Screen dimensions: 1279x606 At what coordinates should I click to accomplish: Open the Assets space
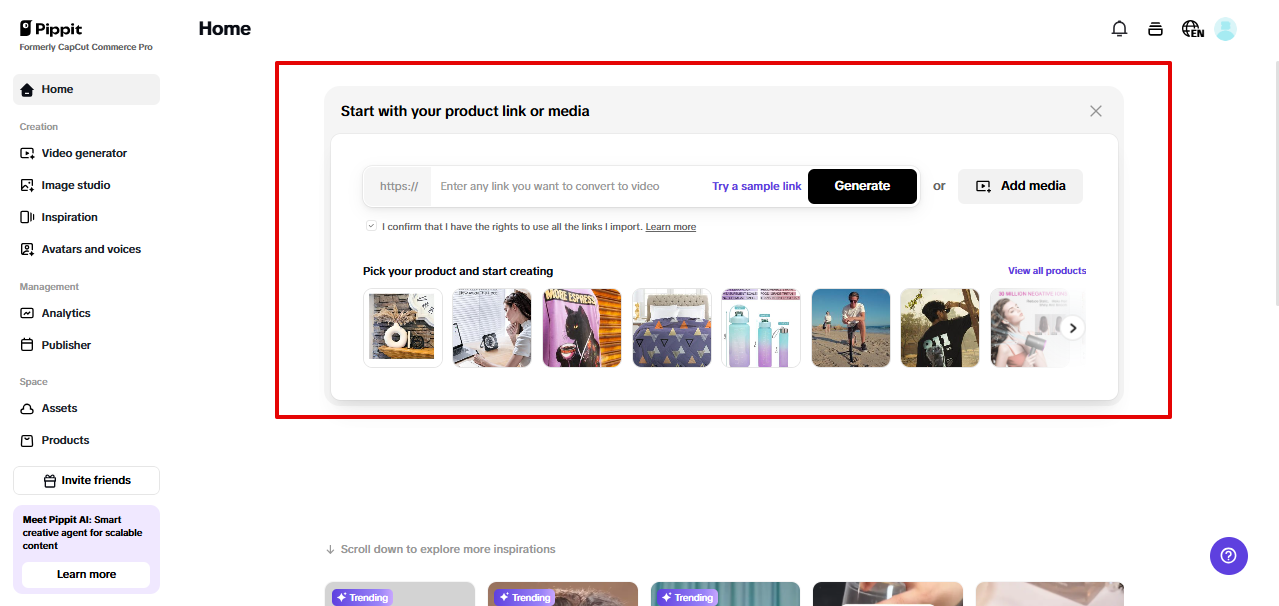pyautogui.click(x=57, y=408)
